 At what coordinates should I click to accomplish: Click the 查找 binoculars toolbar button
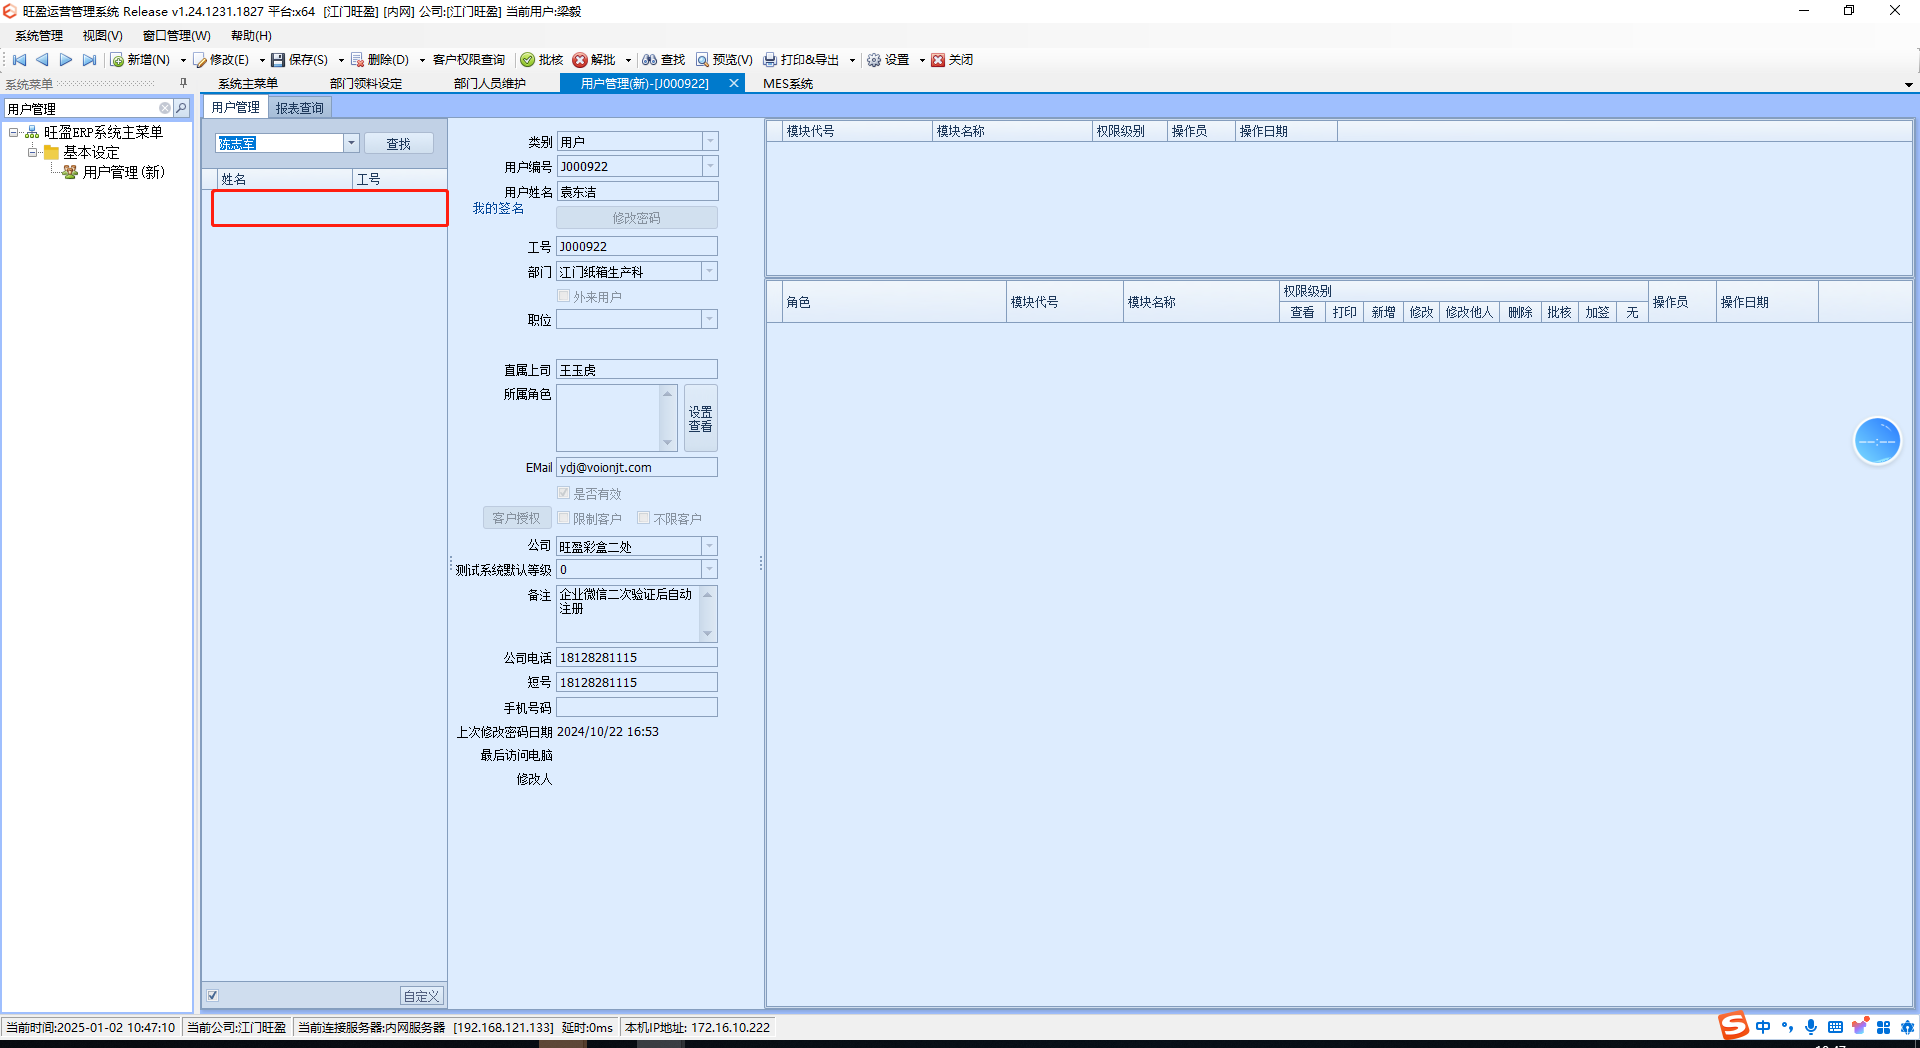pyautogui.click(x=663, y=60)
